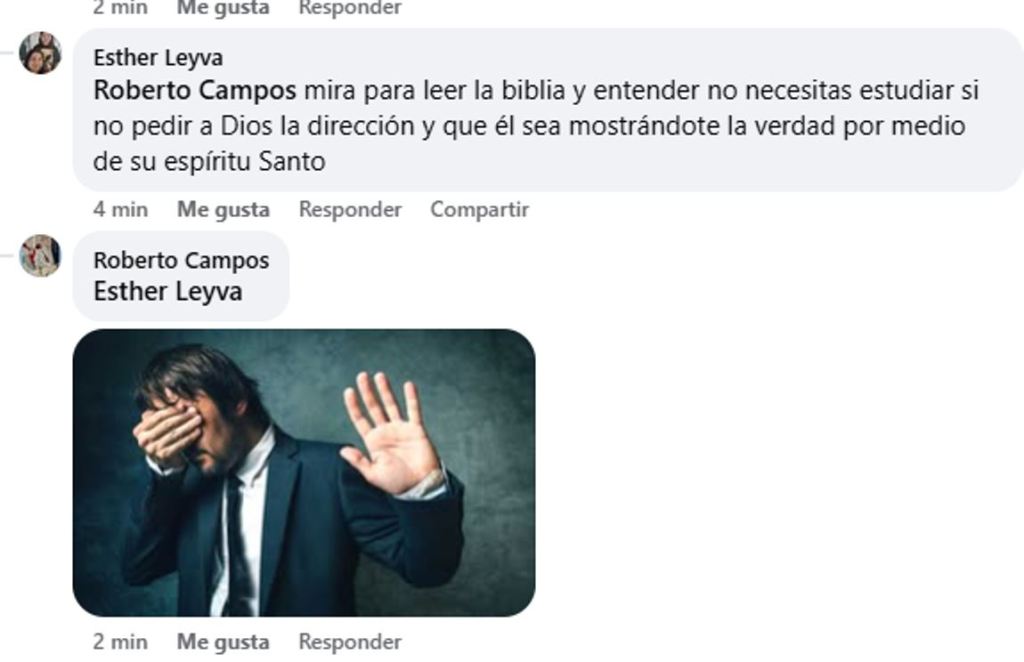Screen dimensions: 1024x662
Task: Click Me gusta on the topmost comment
Action: (223, 8)
